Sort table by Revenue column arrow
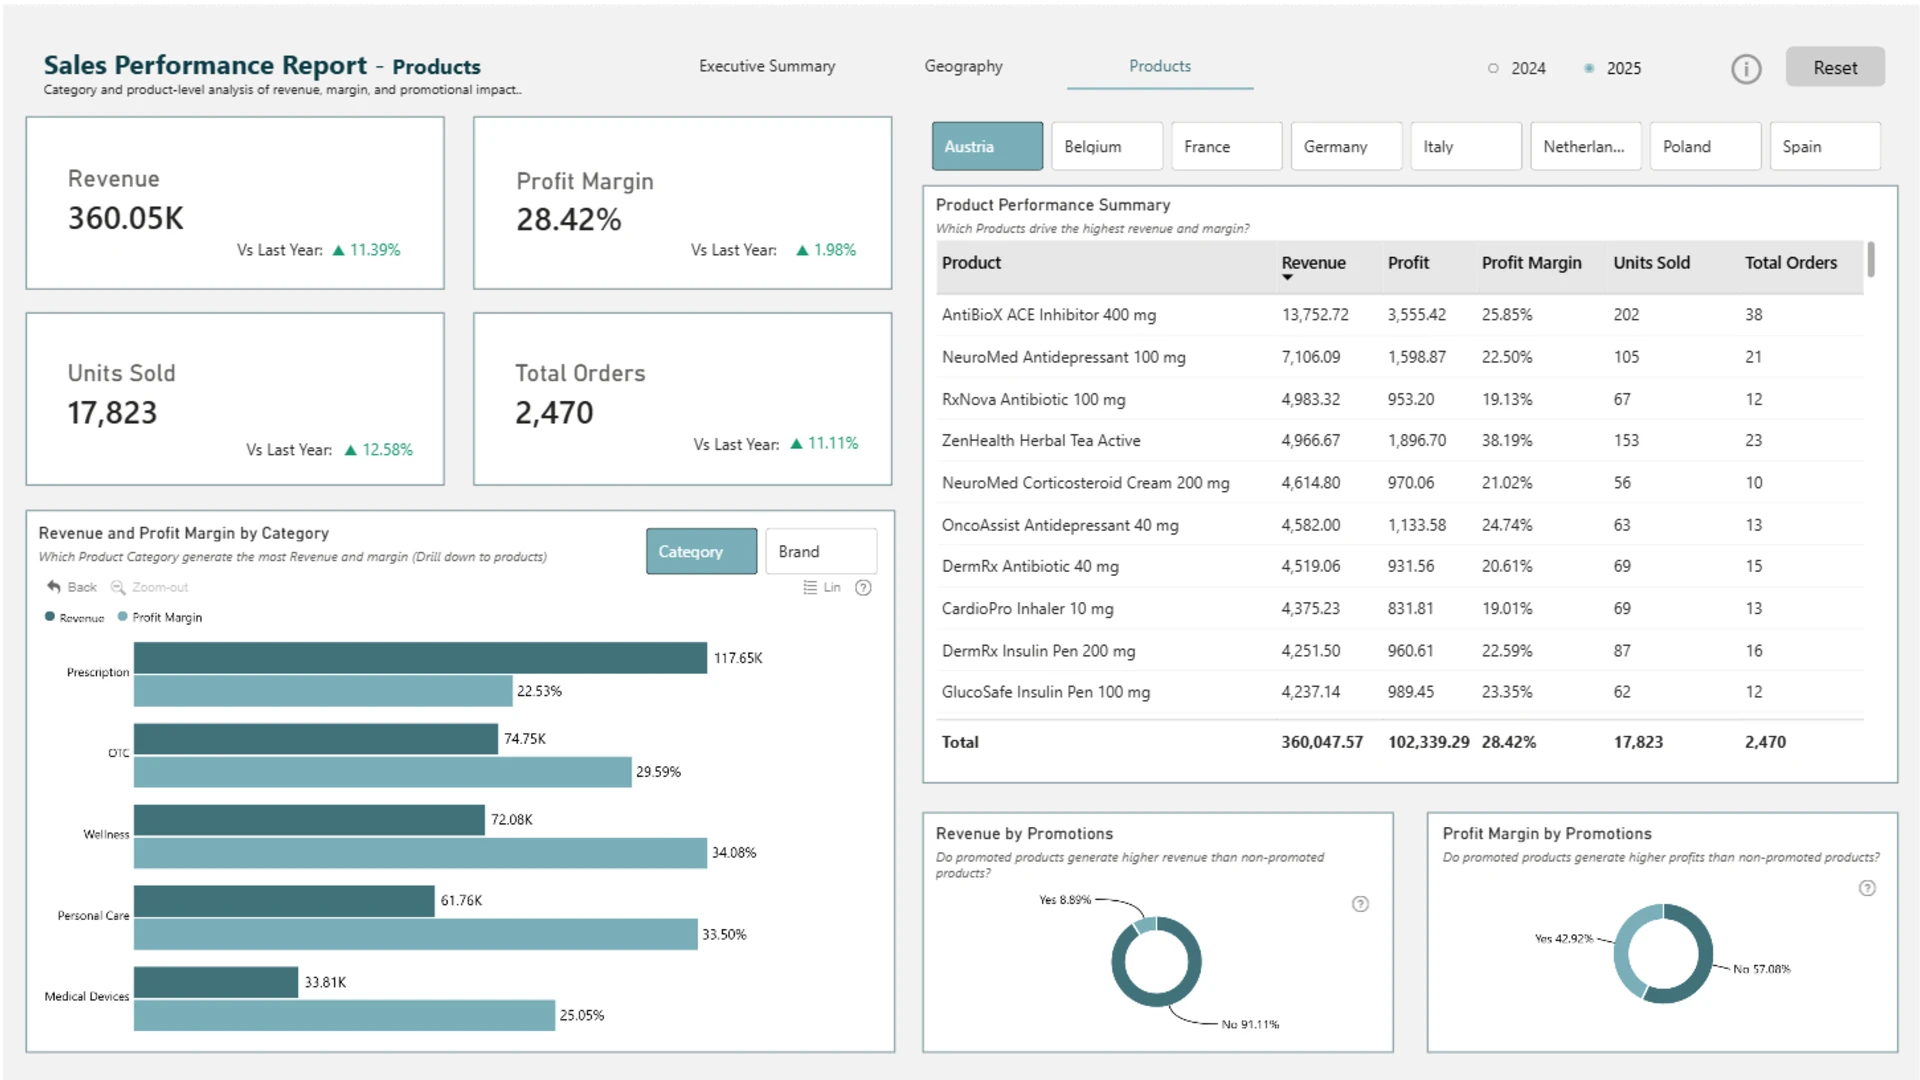 (x=1287, y=278)
